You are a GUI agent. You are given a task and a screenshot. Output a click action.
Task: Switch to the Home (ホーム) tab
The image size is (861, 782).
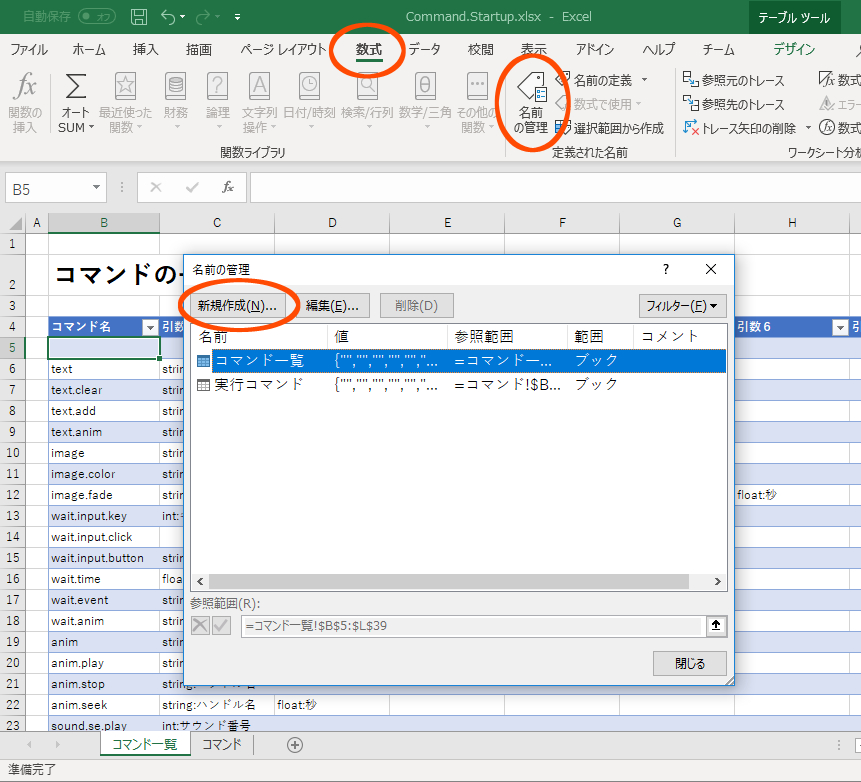pos(89,49)
